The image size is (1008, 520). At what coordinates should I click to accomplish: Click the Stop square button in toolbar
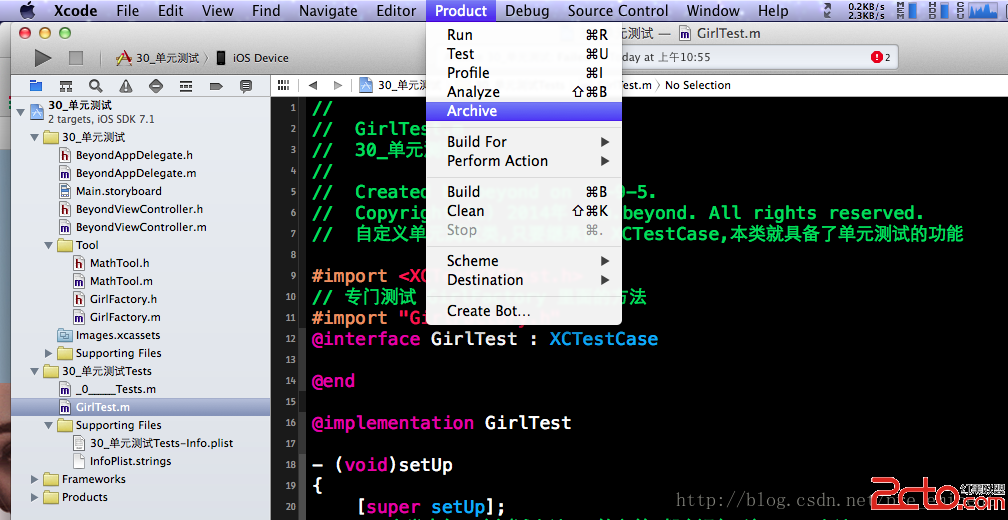[76, 58]
